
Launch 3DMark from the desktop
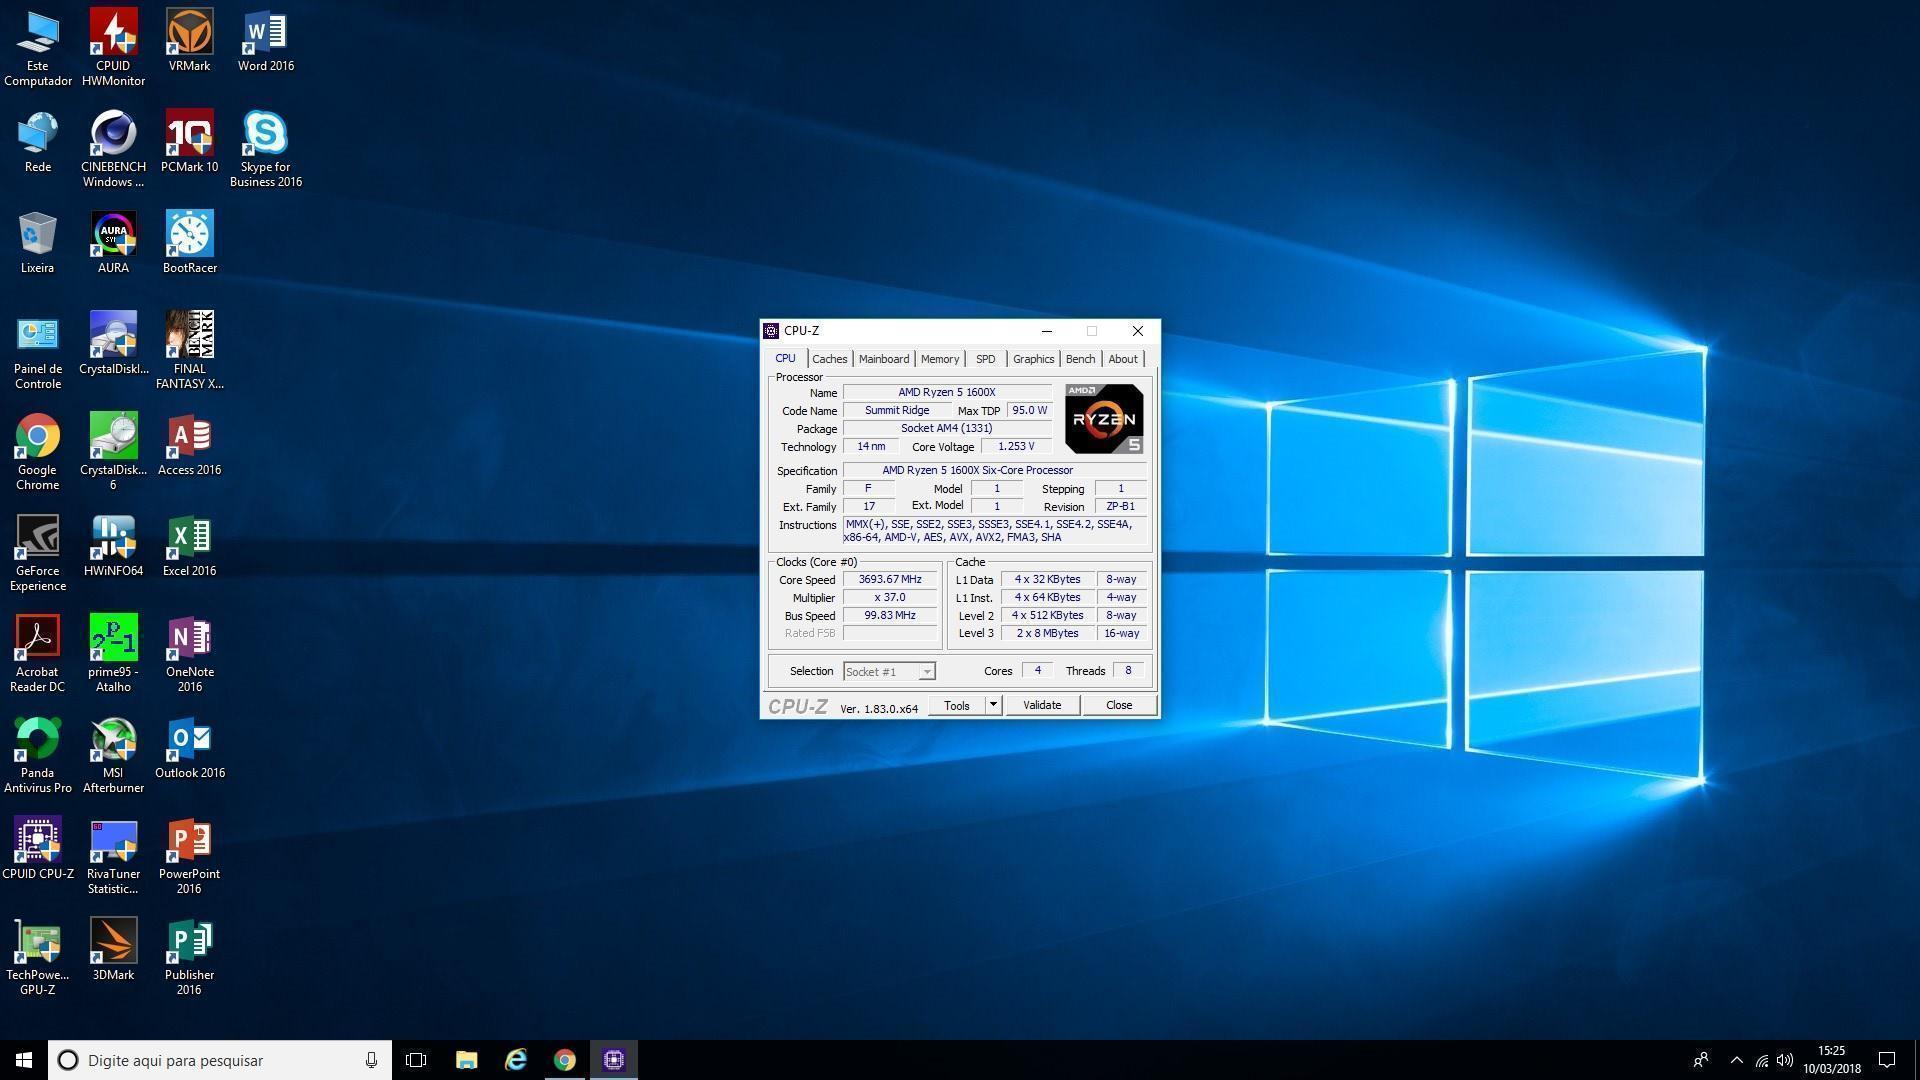pos(113,949)
